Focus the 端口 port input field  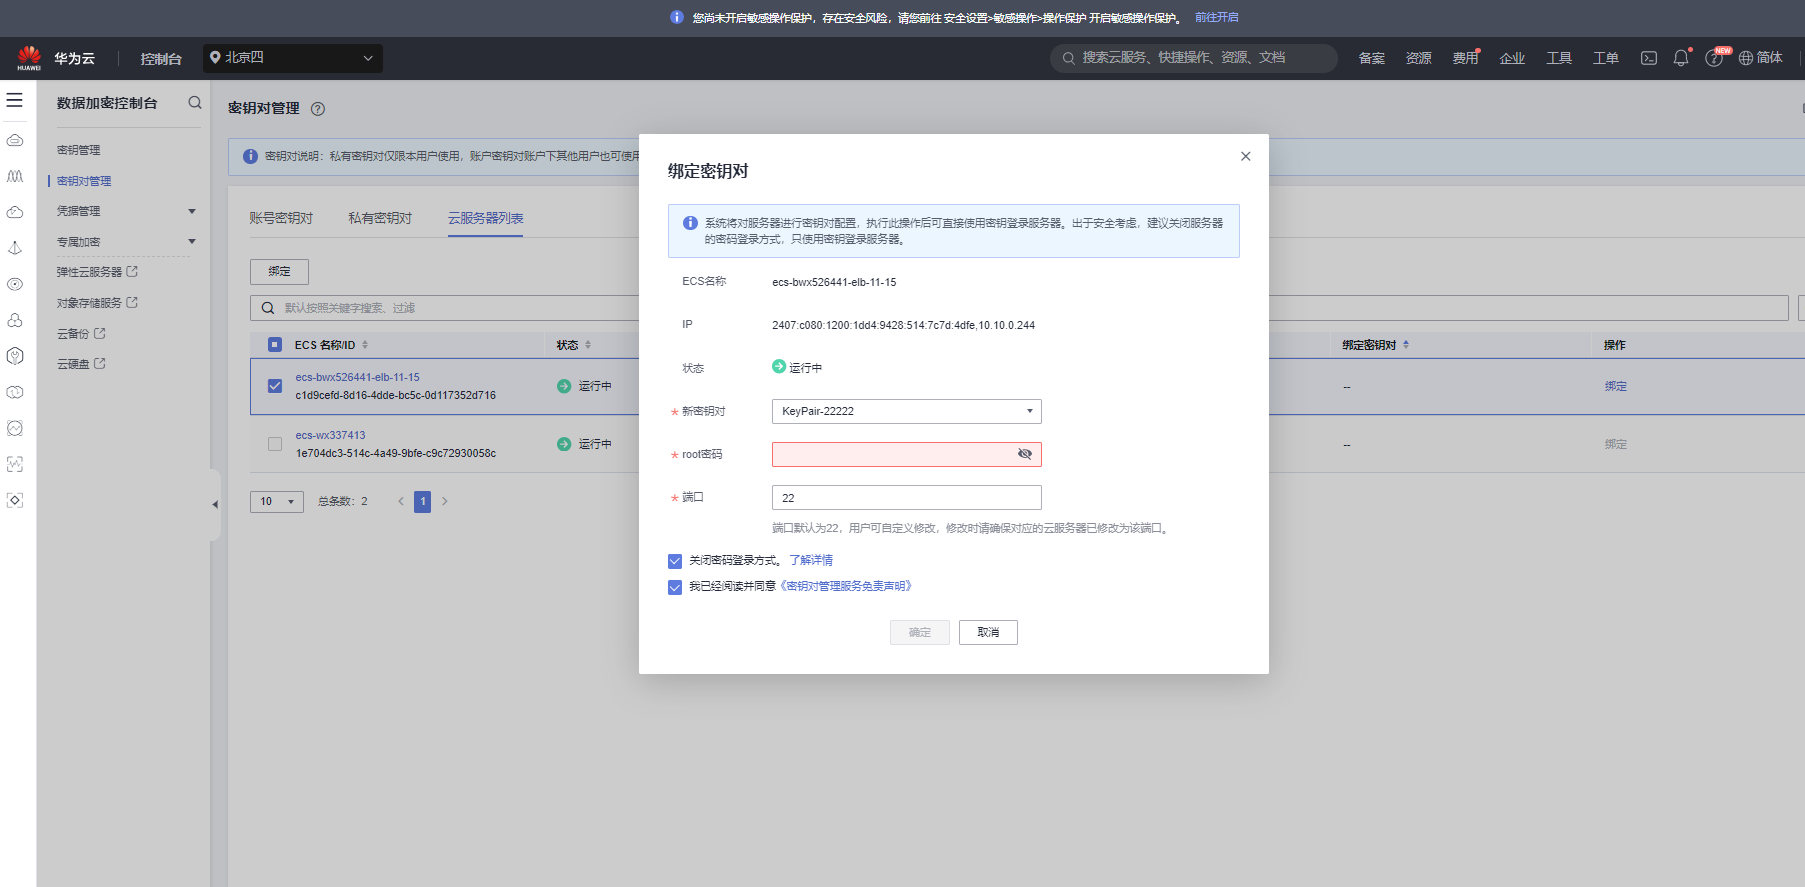pyautogui.click(x=907, y=497)
